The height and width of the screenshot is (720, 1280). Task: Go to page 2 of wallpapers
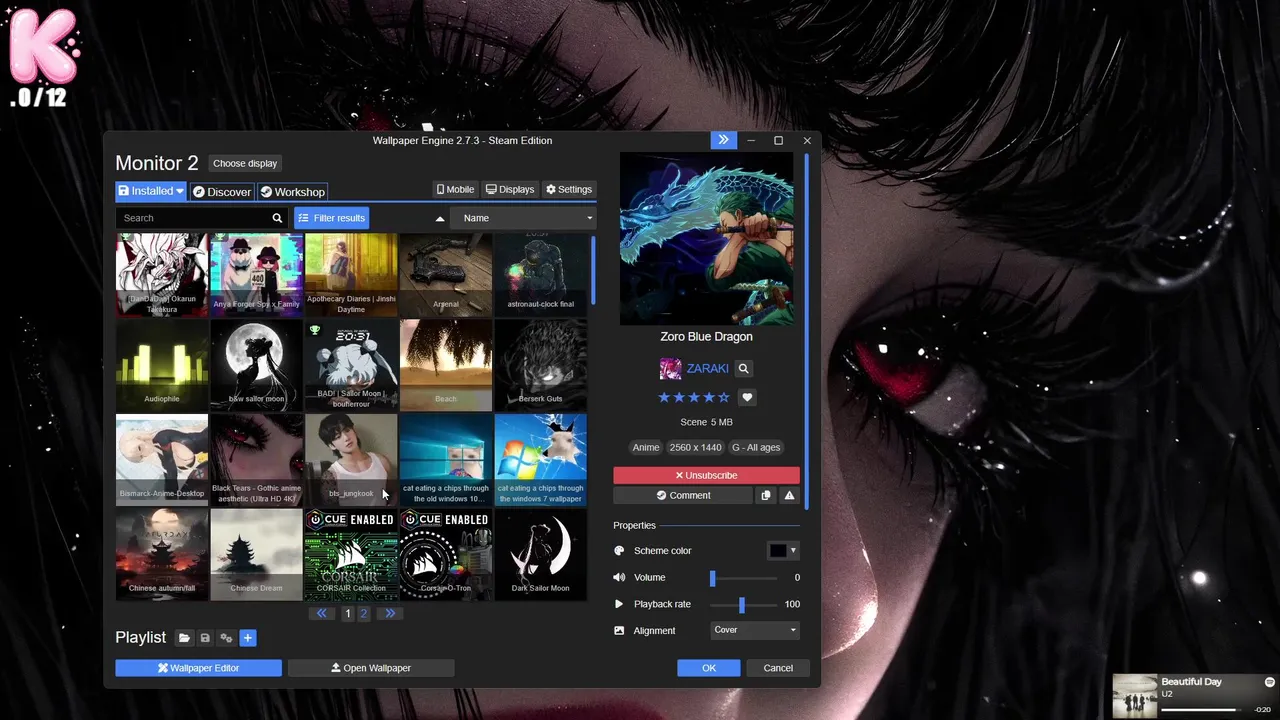364,613
